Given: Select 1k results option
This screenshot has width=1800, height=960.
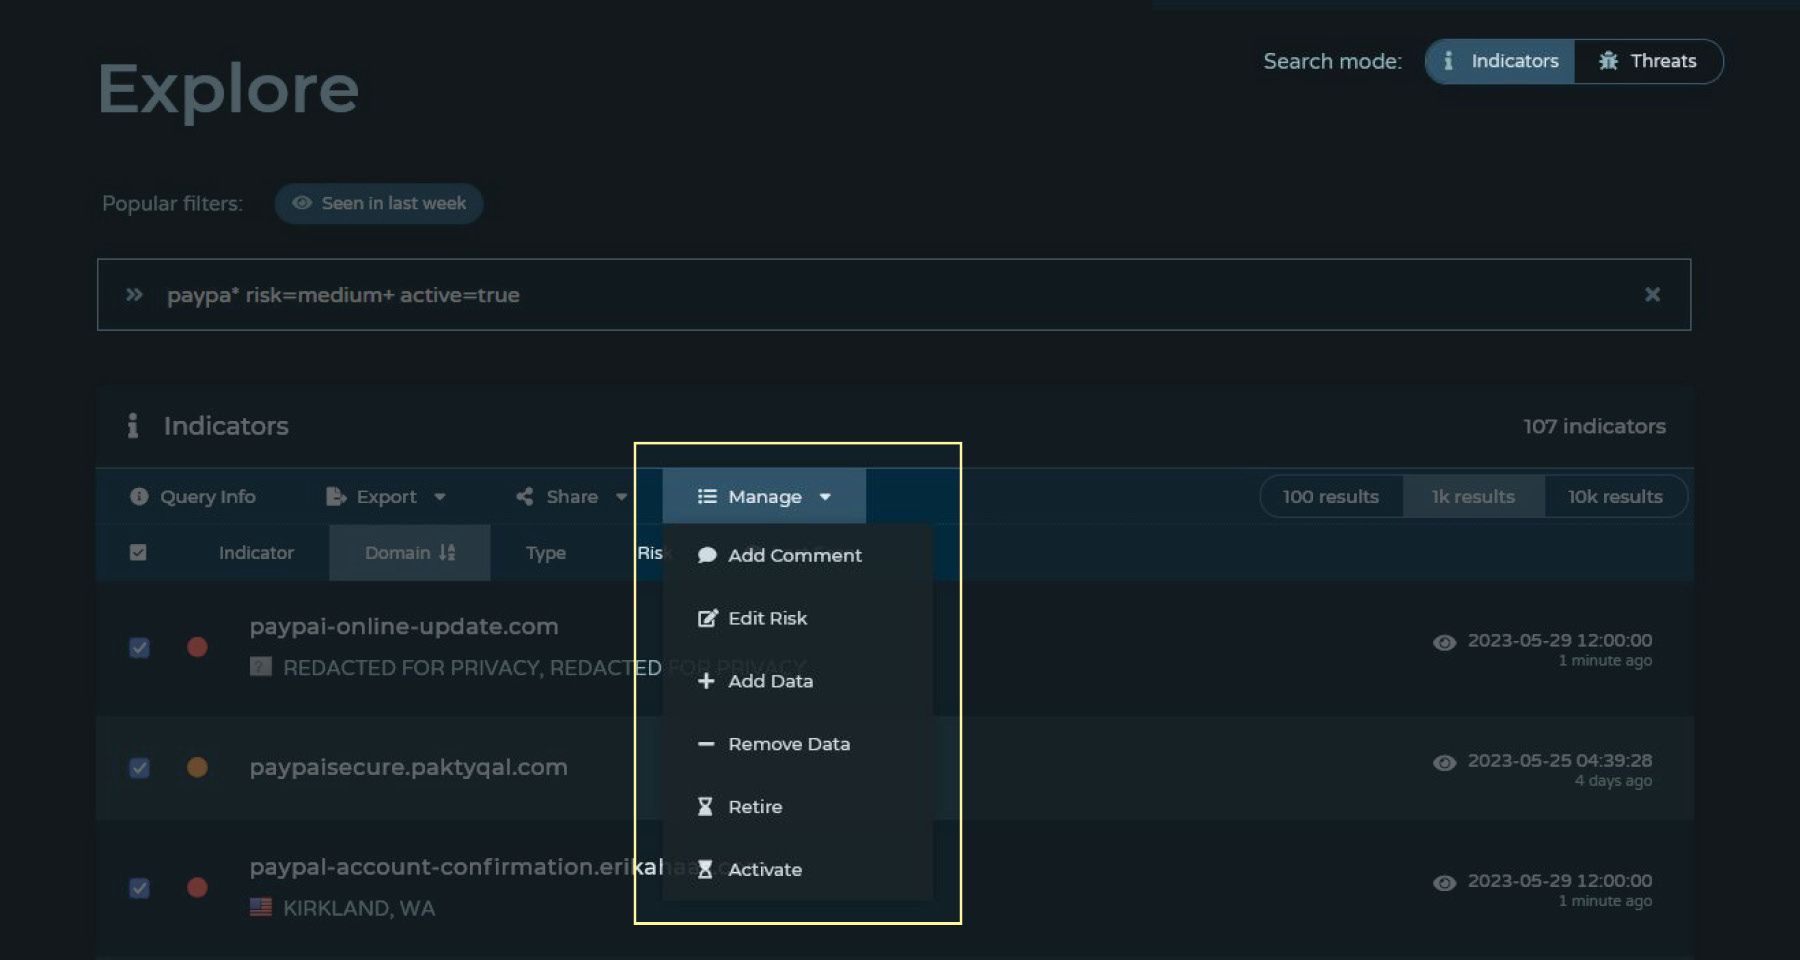Looking at the screenshot, I should tap(1473, 497).
